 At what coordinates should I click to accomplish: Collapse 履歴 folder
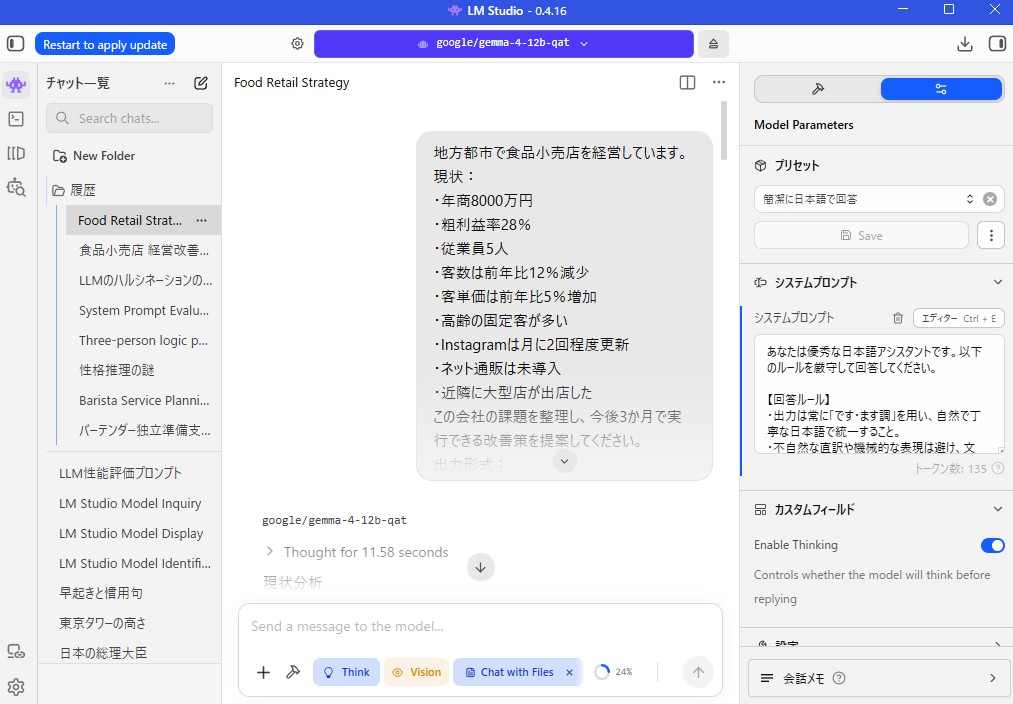coord(74,190)
